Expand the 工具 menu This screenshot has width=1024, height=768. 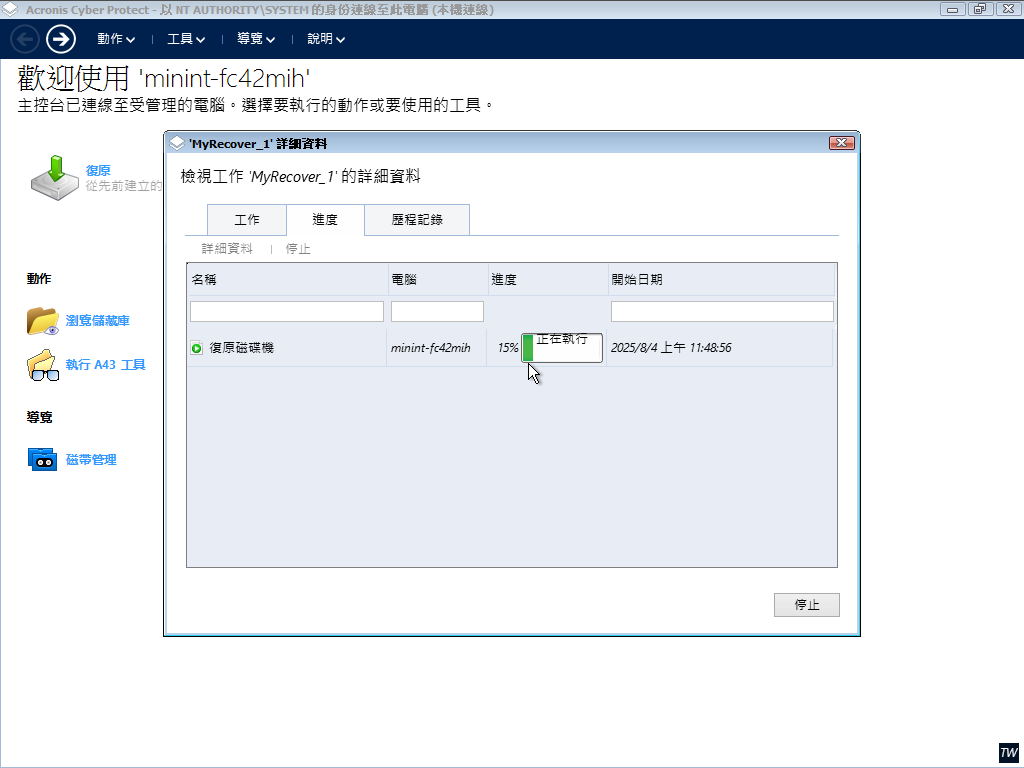[x=186, y=40]
